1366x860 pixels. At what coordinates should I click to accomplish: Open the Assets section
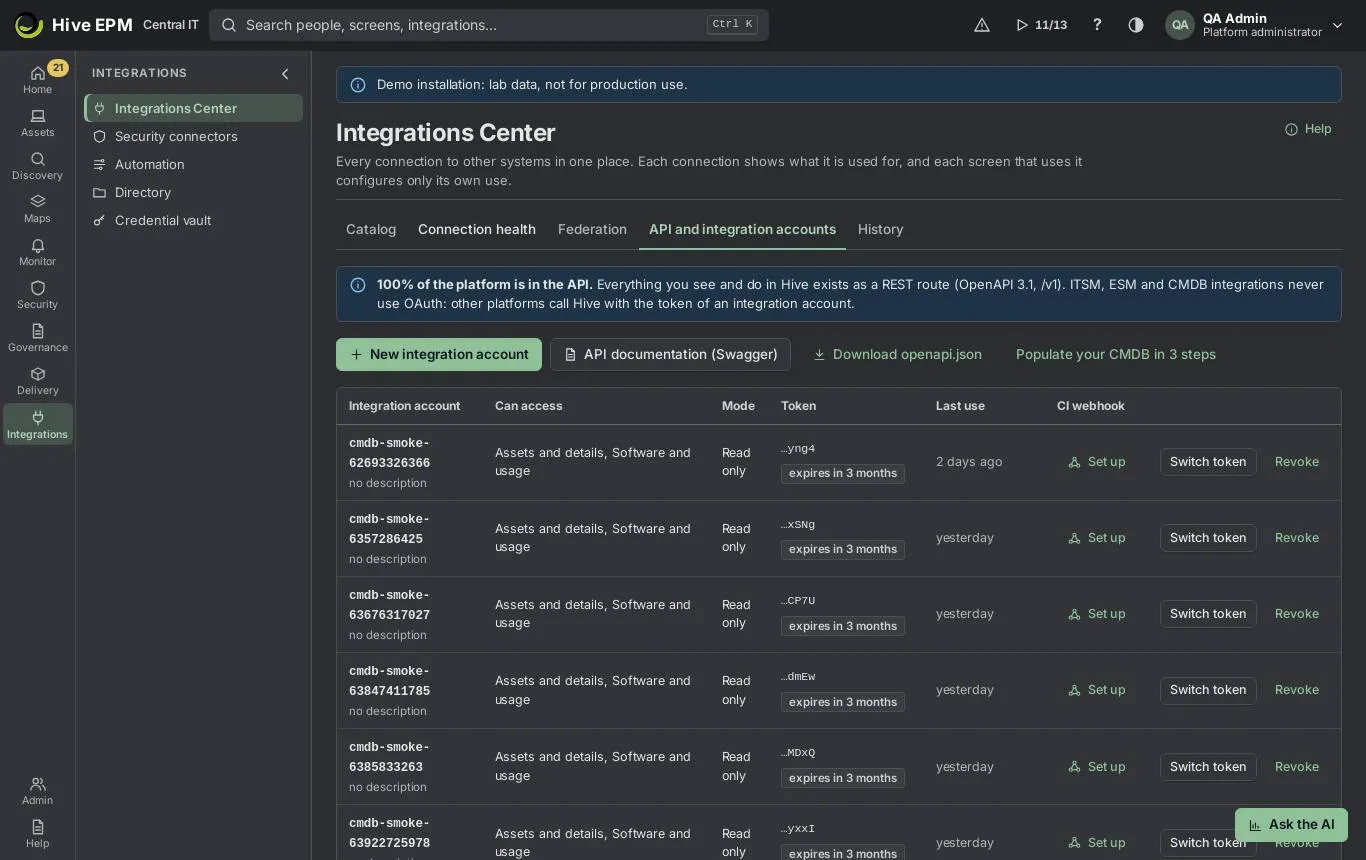[37, 123]
